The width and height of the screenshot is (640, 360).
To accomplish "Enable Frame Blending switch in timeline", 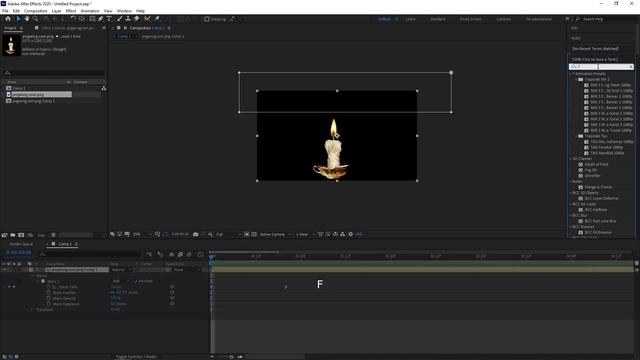I will point(180,254).
